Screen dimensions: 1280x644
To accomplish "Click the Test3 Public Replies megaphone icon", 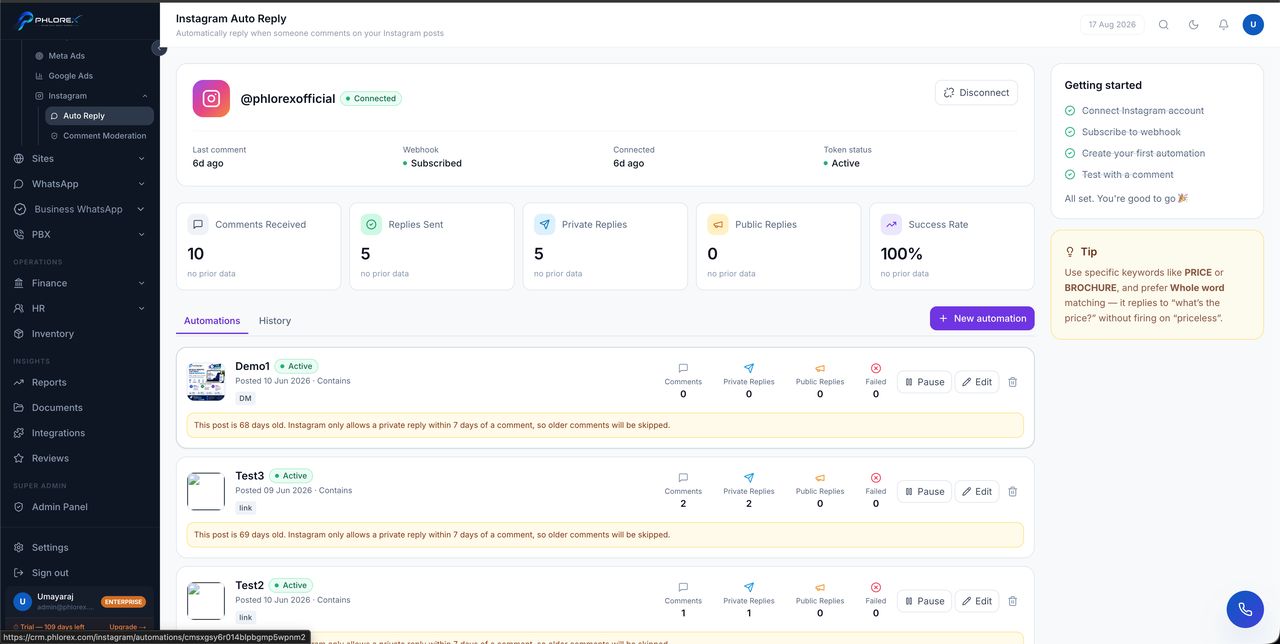I will coord(820,478).
